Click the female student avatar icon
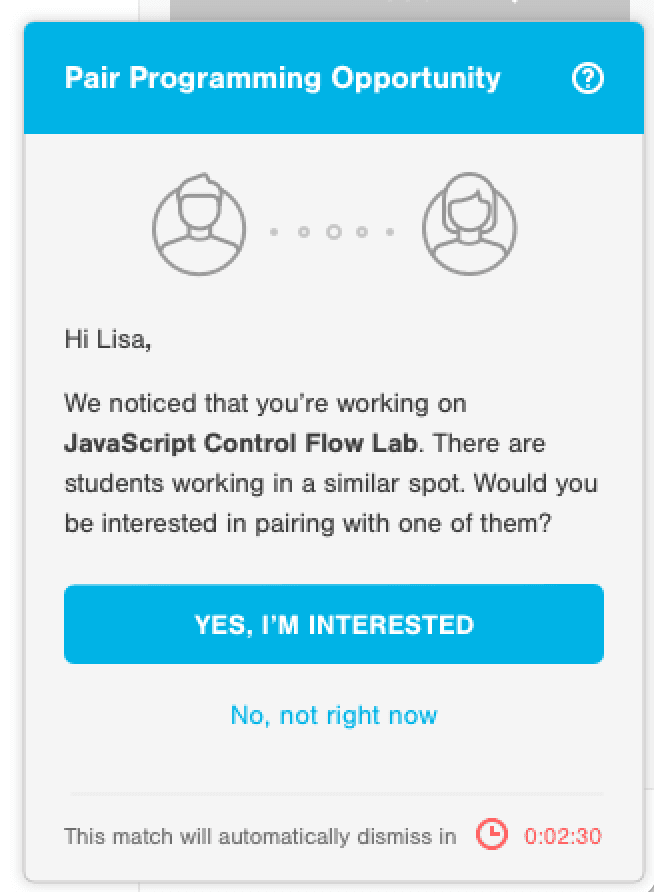 click(x=469, y=224)
